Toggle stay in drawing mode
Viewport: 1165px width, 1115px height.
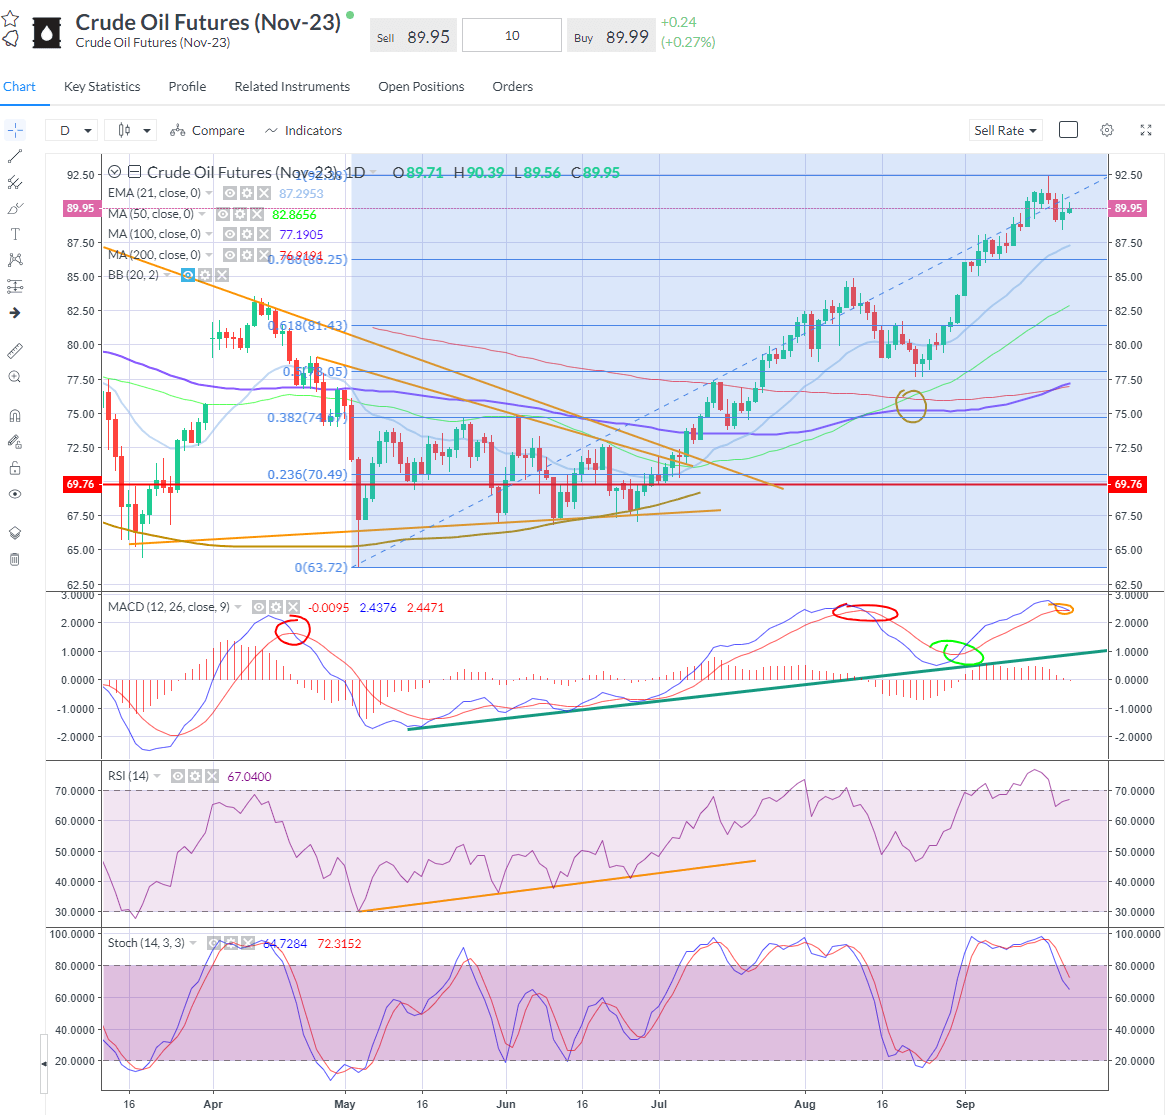[15, 442]
